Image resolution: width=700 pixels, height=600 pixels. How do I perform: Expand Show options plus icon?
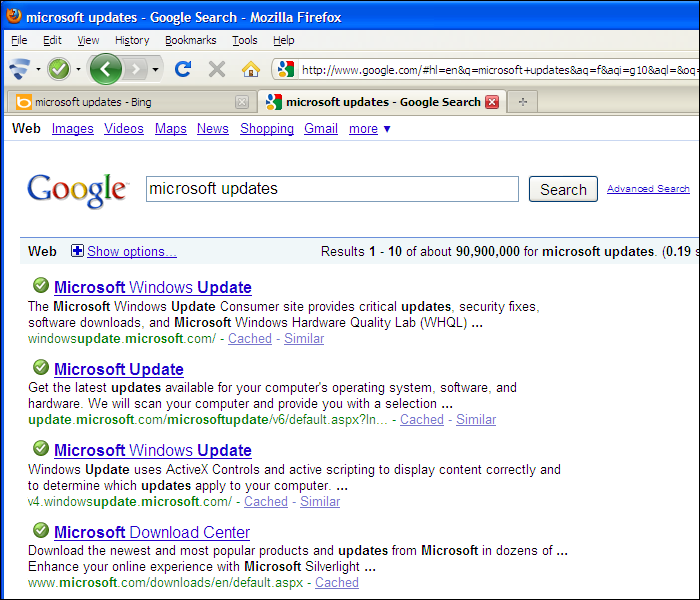pyautogui.click(x=77, y=251)
